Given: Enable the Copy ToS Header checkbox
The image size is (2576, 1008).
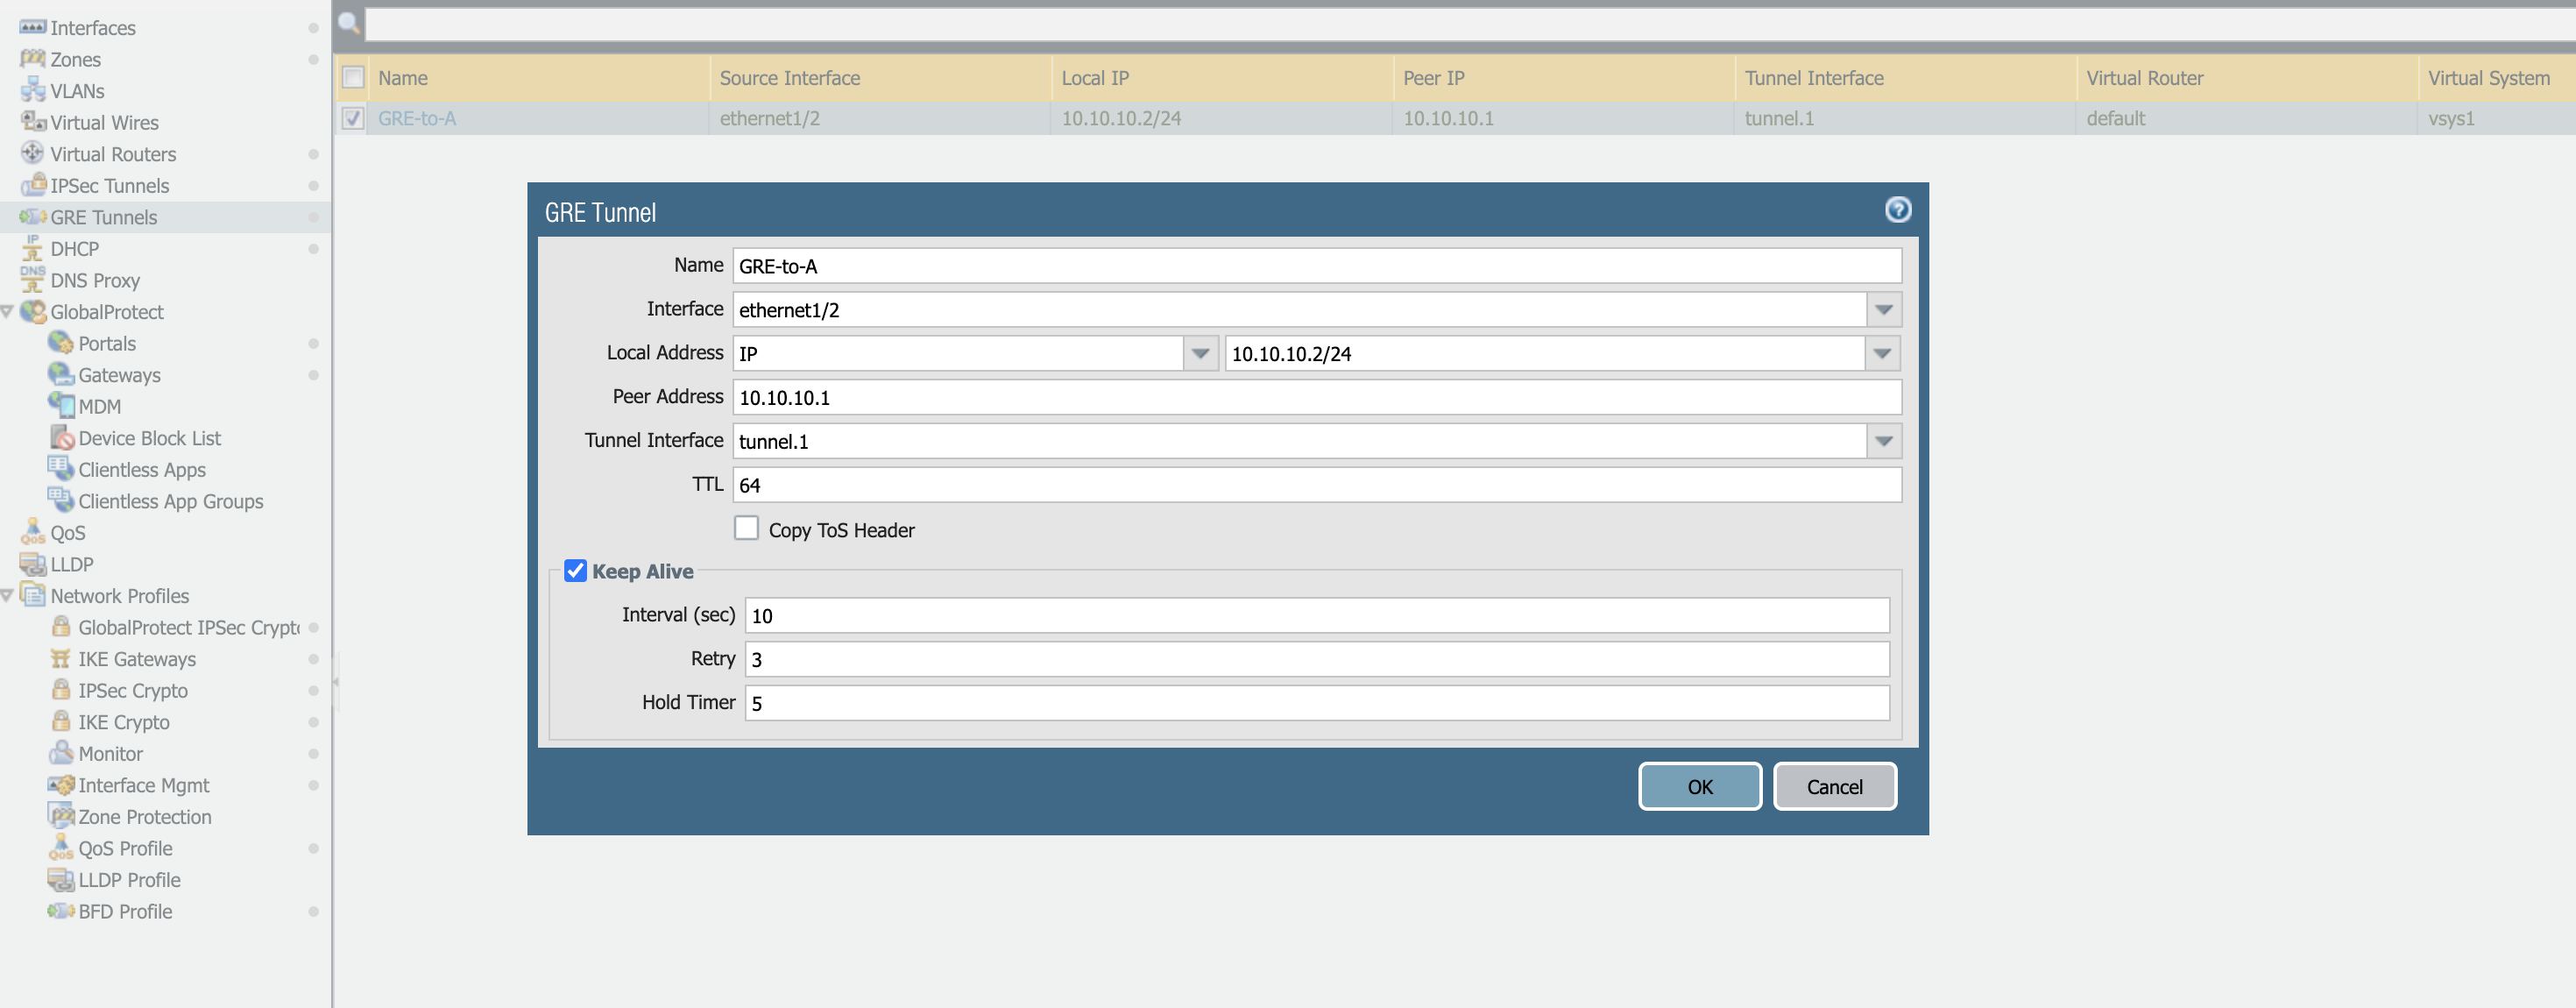Looking at the screenshot, I should point(746,529).
